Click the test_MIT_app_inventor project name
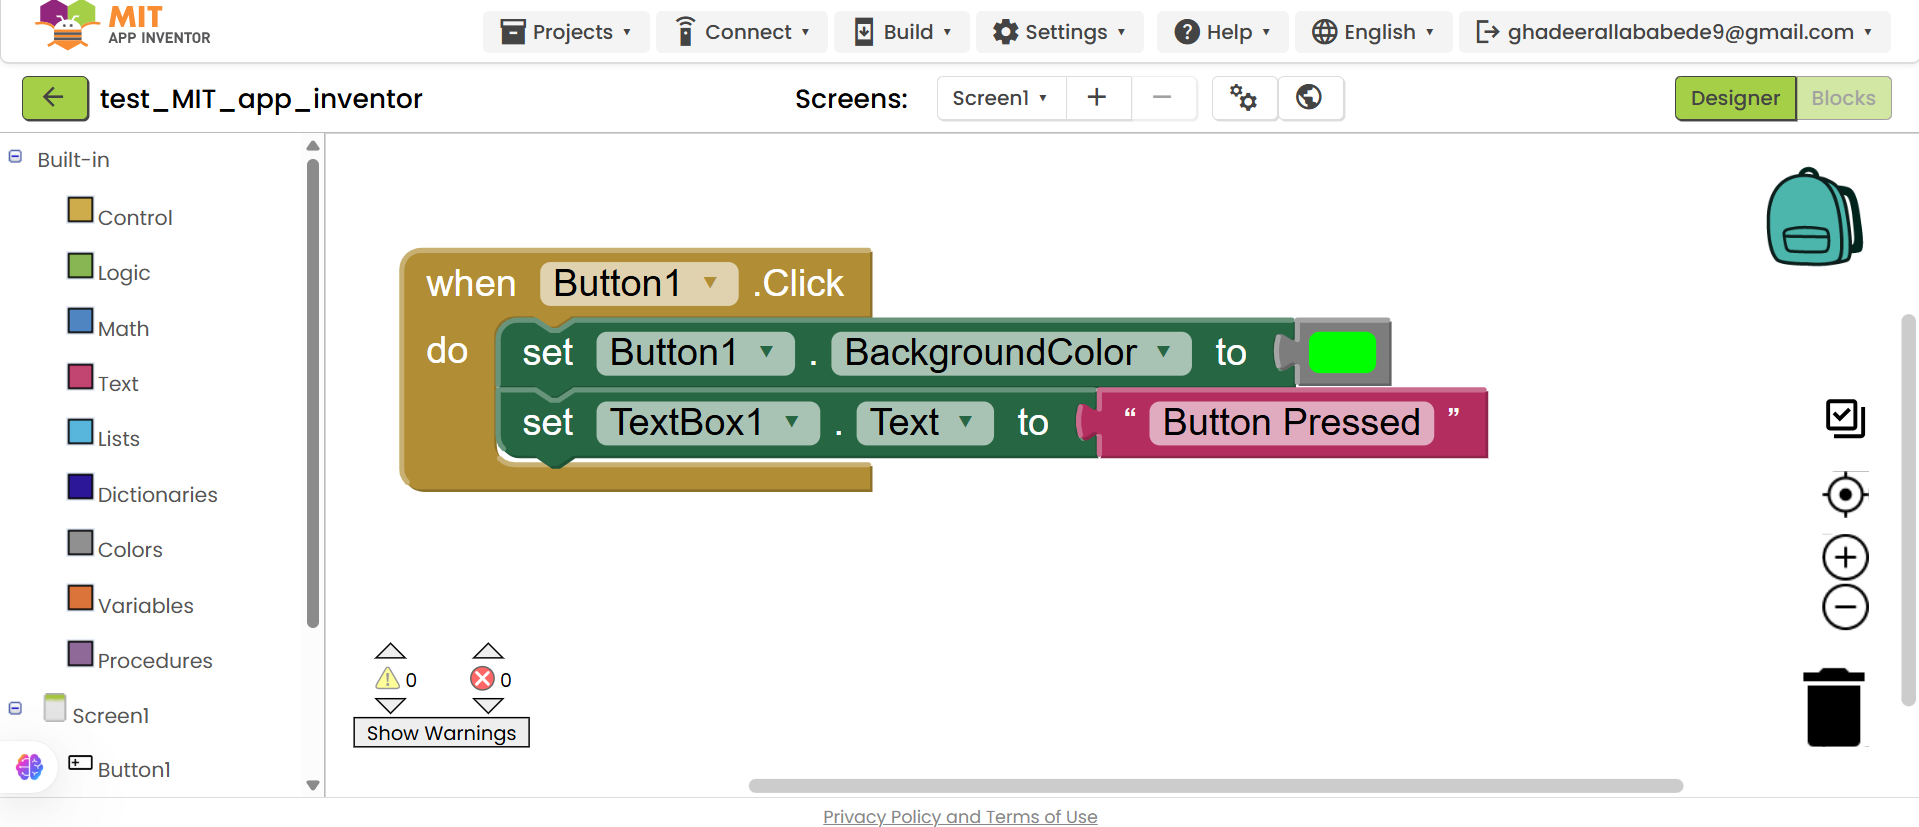1919x827 pixels. coord(261,98)
